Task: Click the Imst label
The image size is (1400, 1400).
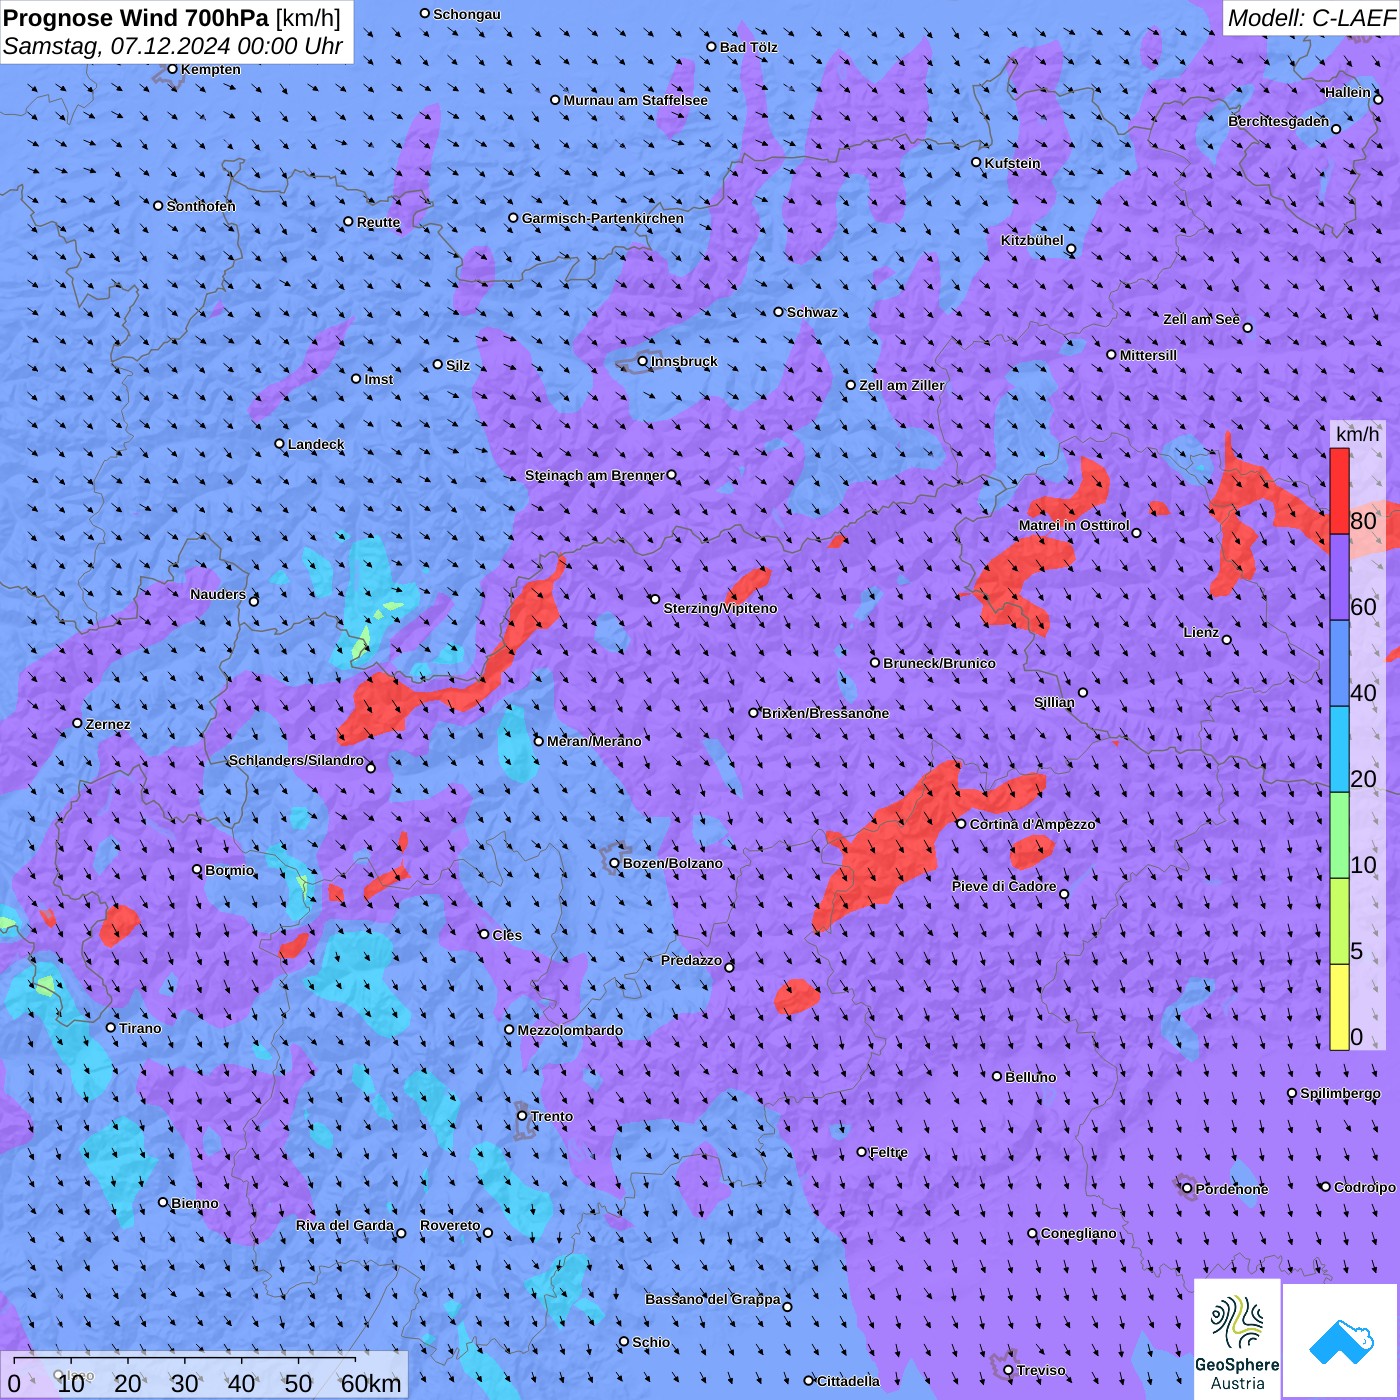Action: (378, 379)
